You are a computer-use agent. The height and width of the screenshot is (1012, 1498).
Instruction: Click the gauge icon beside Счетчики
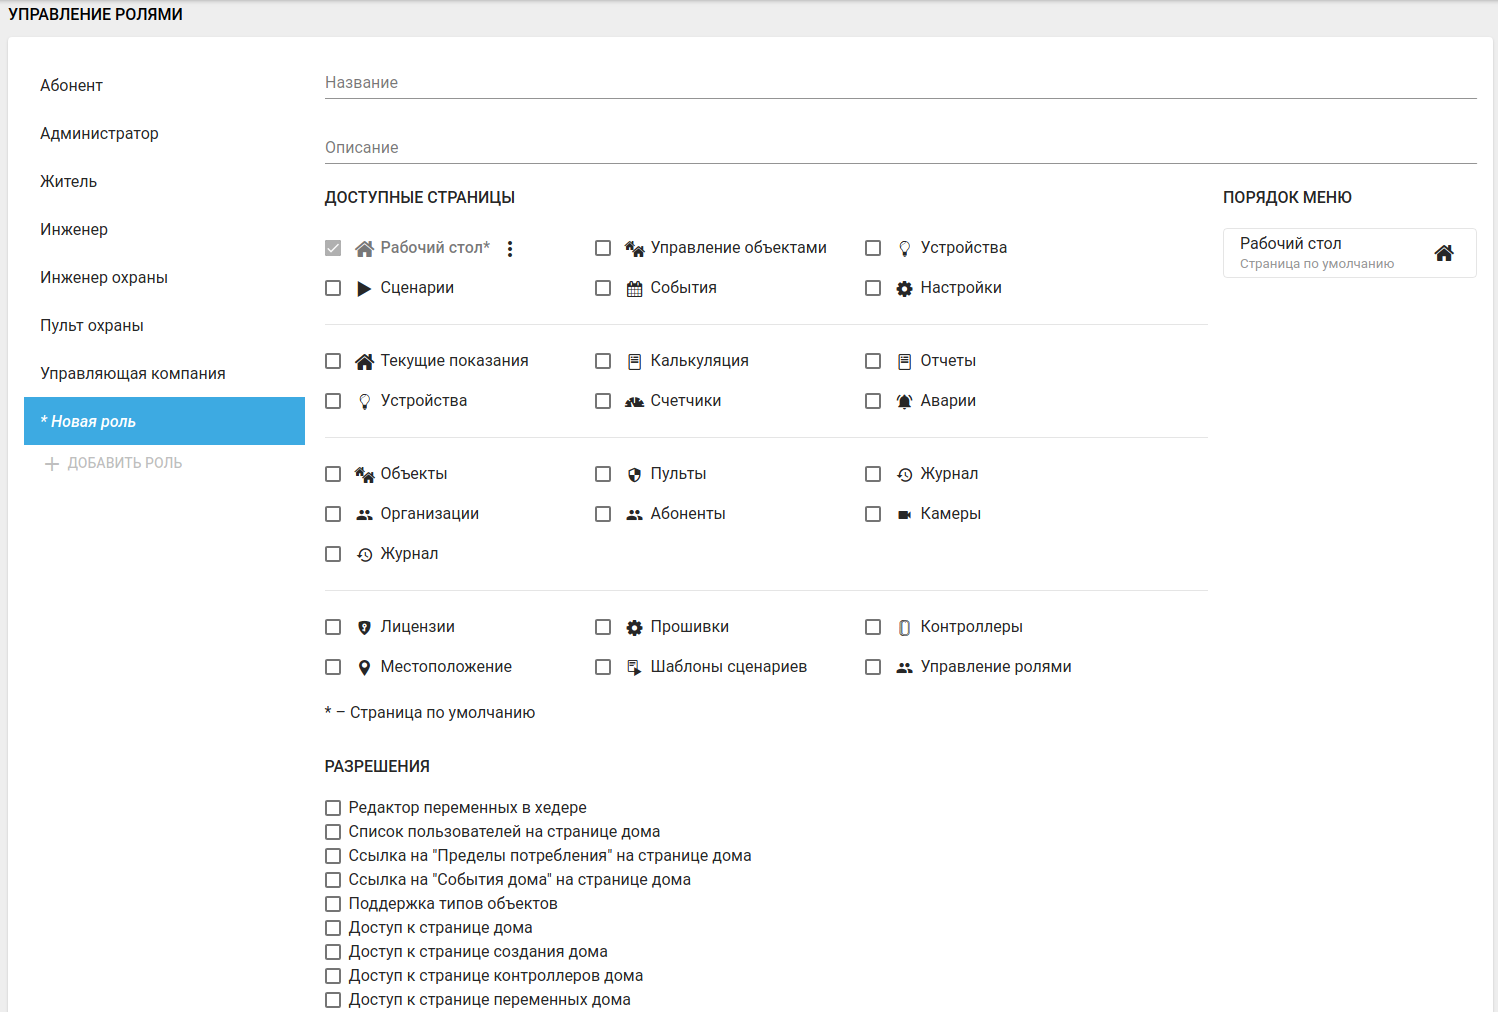pyautogui.click(x=634, y=402)
